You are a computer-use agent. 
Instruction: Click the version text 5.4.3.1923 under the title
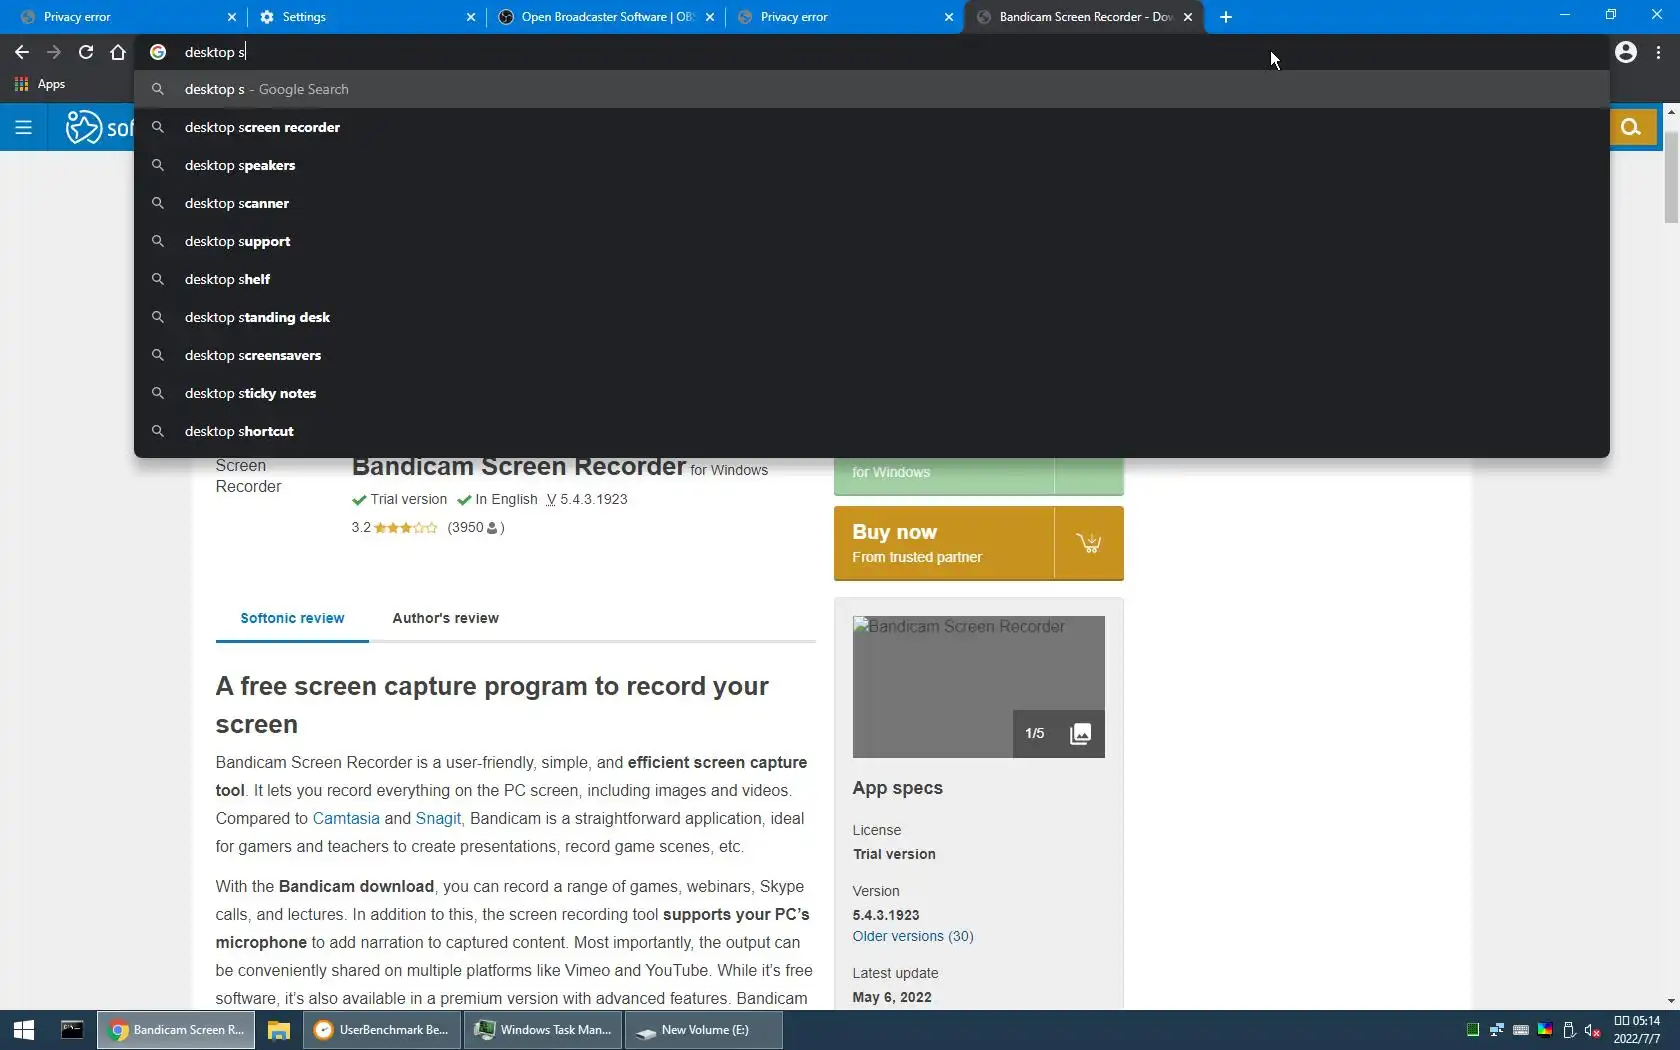(594, 500)
